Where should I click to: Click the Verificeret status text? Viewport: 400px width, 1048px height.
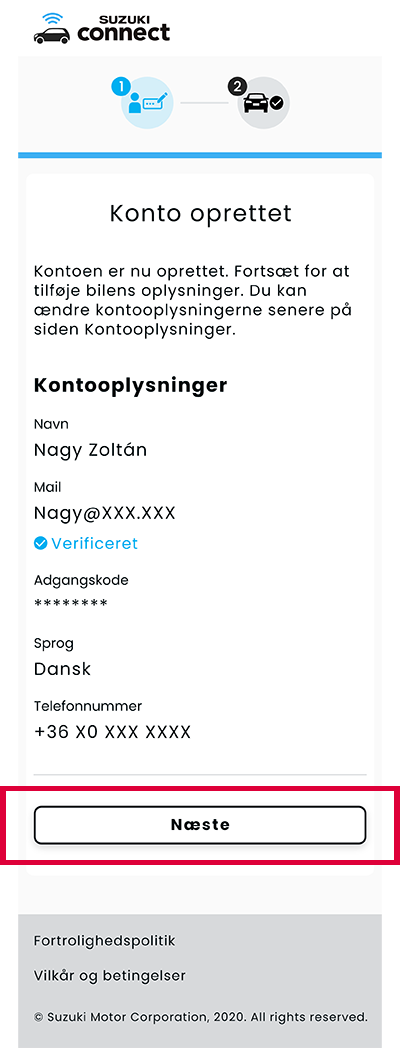pos(94,543)
